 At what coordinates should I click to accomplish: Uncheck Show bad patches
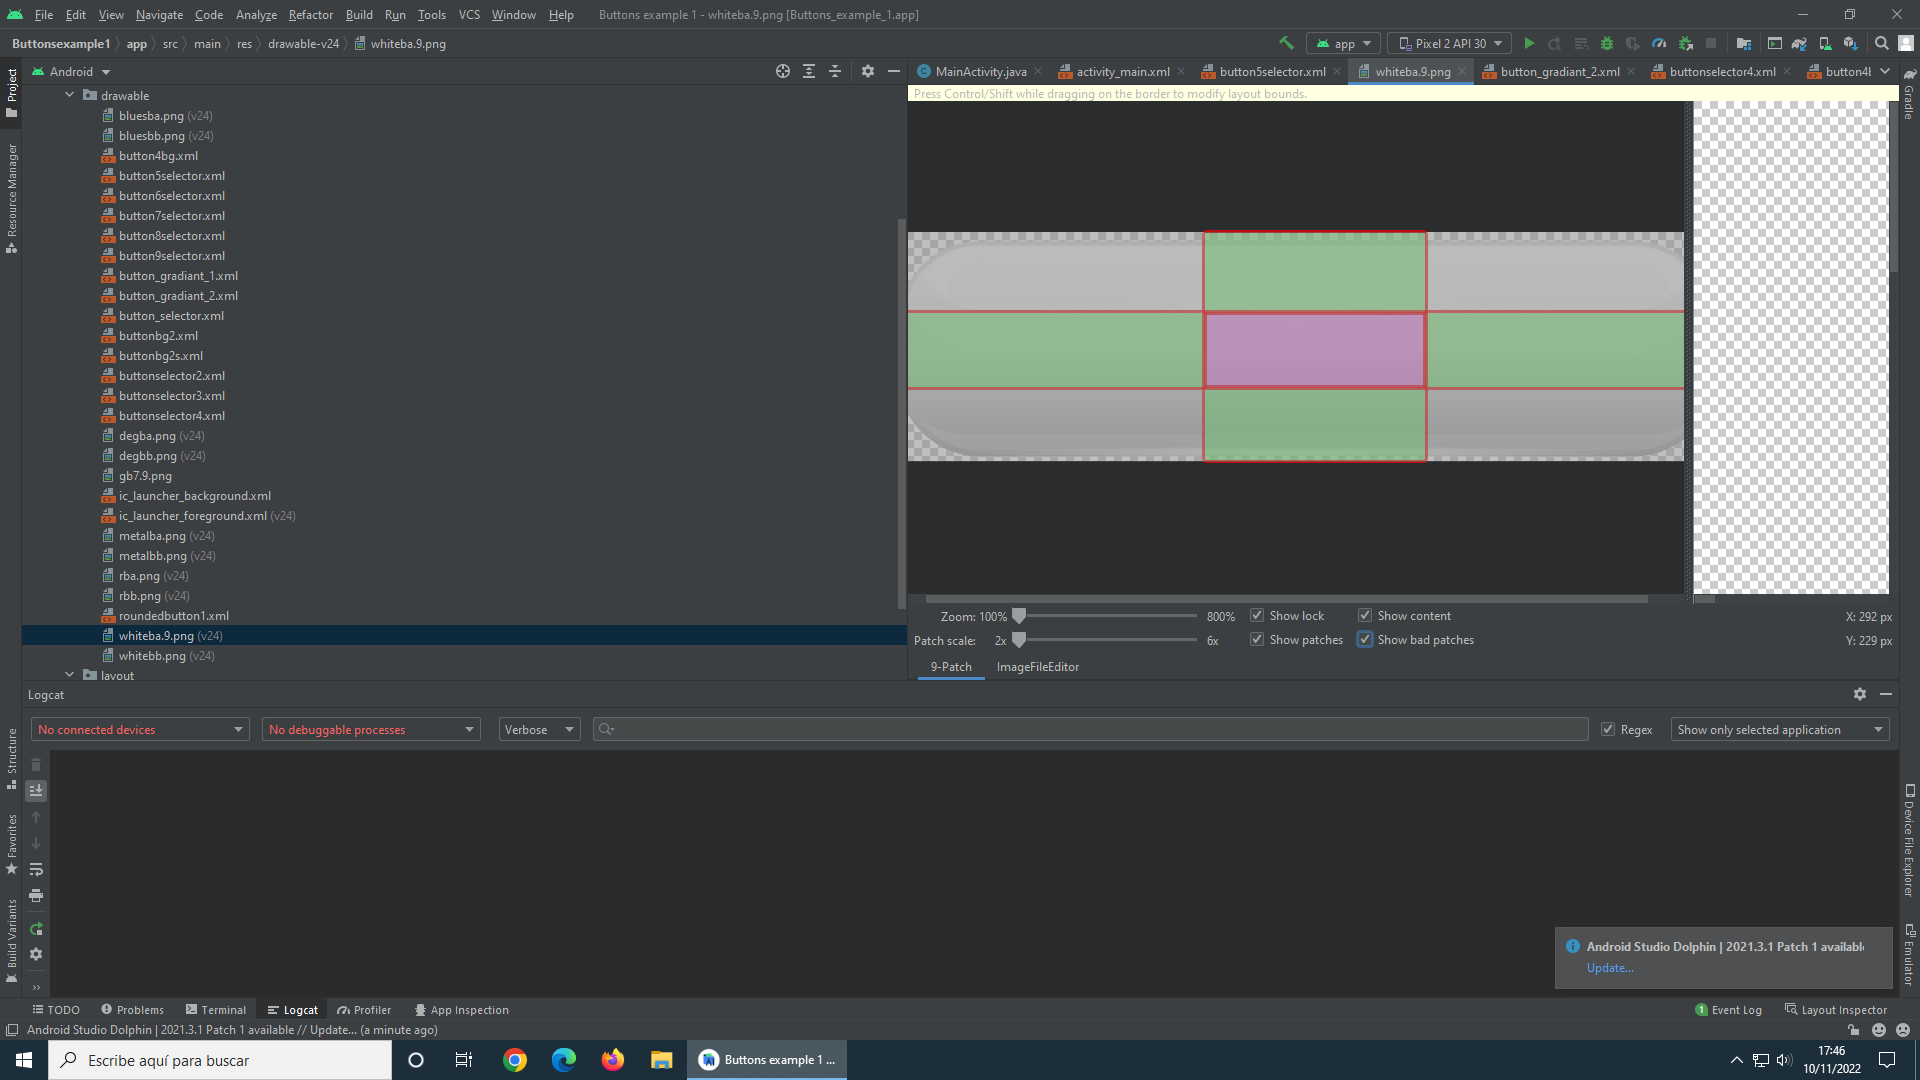(x=1365, y=640)
